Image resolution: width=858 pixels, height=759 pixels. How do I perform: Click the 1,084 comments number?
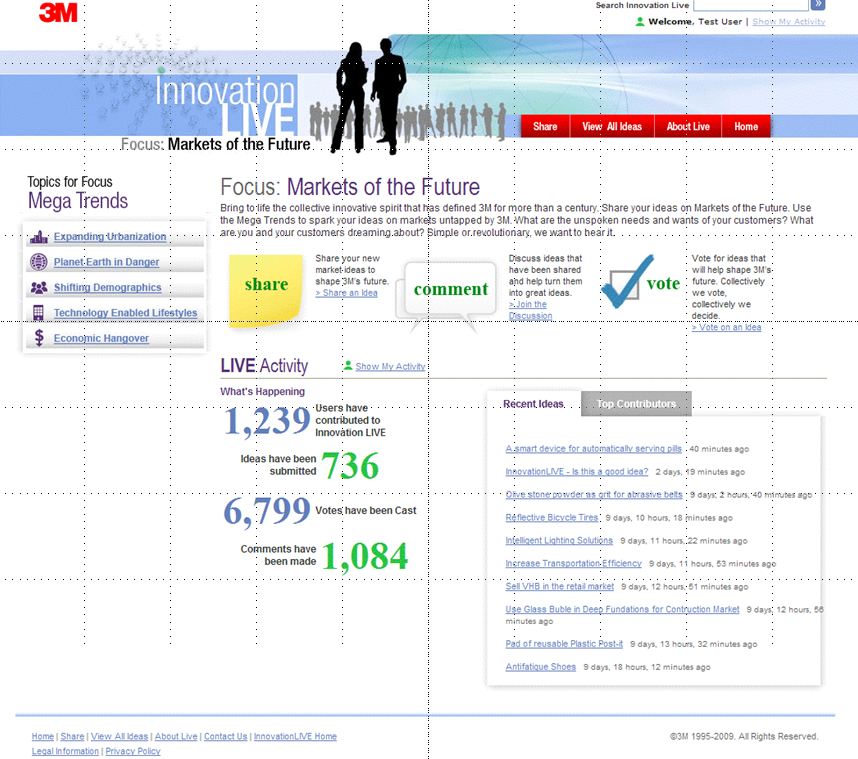click(x=364, y=556)
